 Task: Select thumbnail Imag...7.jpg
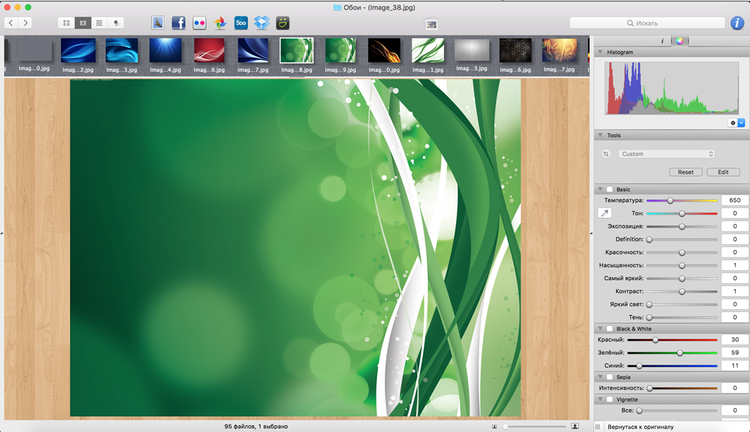coord(253,51)
